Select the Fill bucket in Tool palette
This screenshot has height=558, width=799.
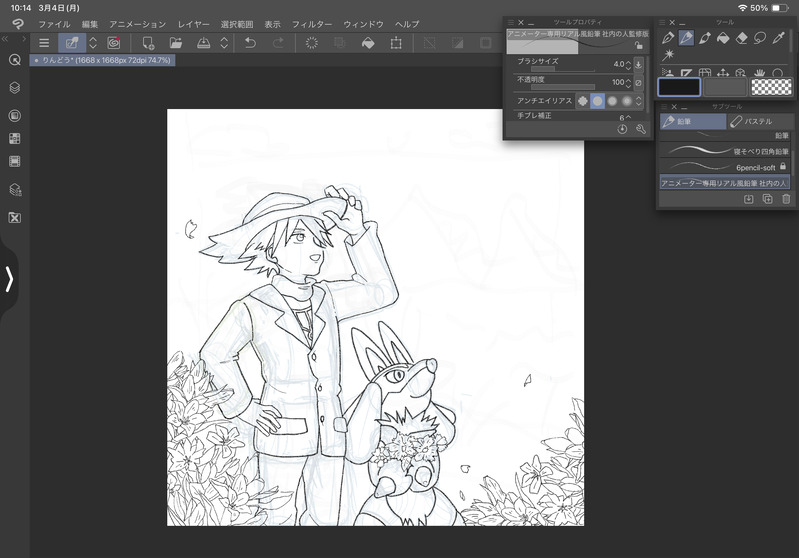(x=723, y=38)
